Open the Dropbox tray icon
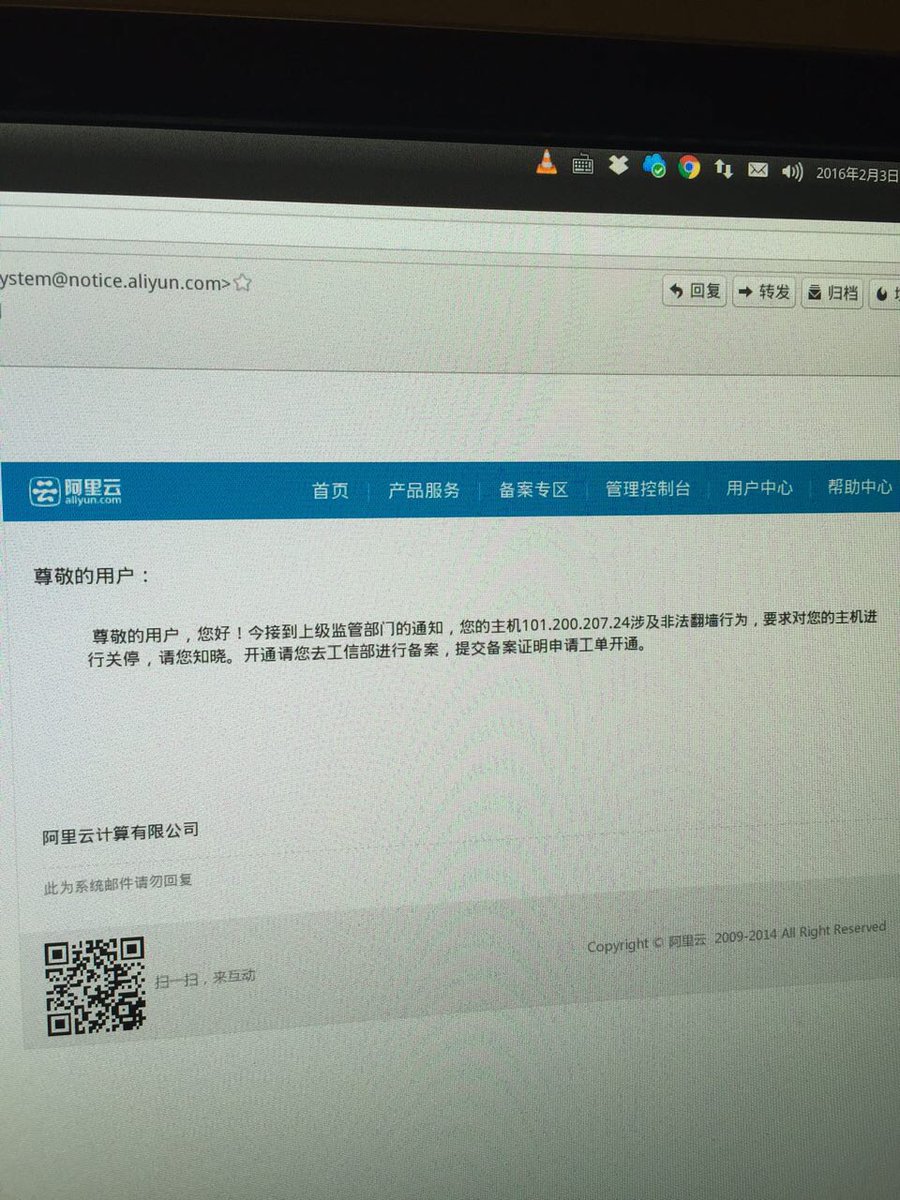This screenshot has height=1200, width=900. [x=618, y=165]
